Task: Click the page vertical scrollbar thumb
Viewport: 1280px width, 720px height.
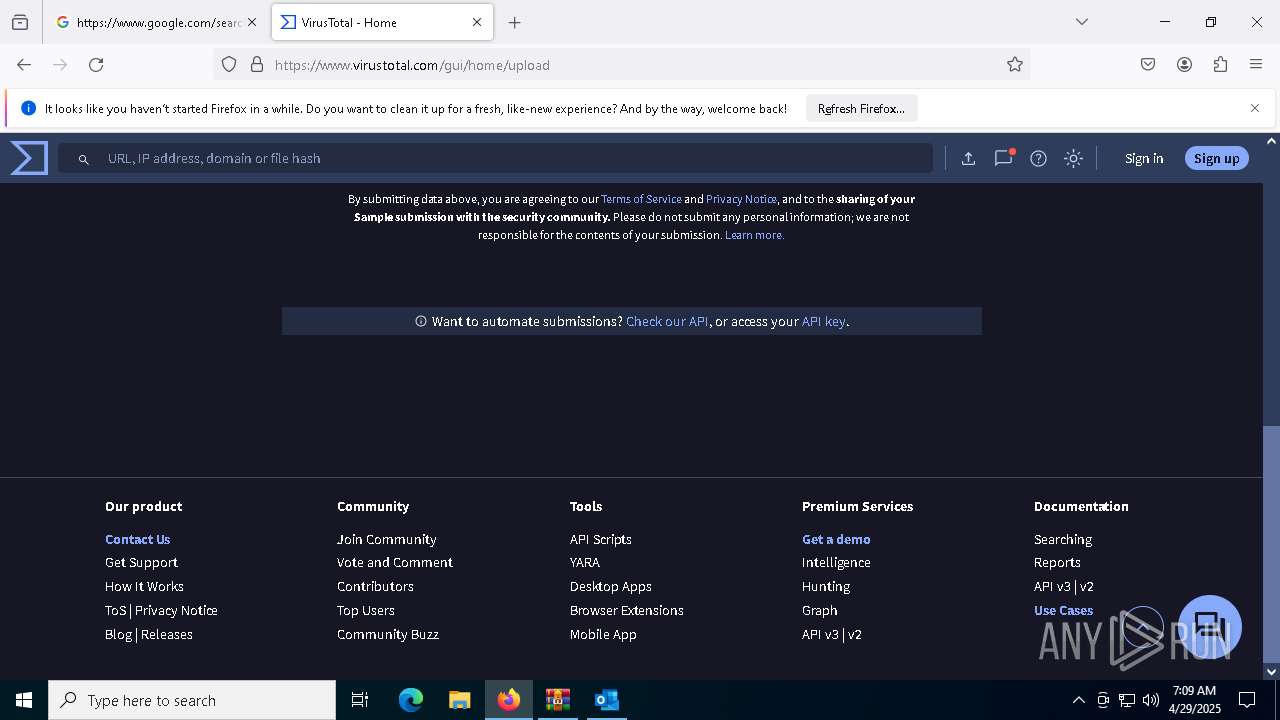Action: click(1271, 543)
